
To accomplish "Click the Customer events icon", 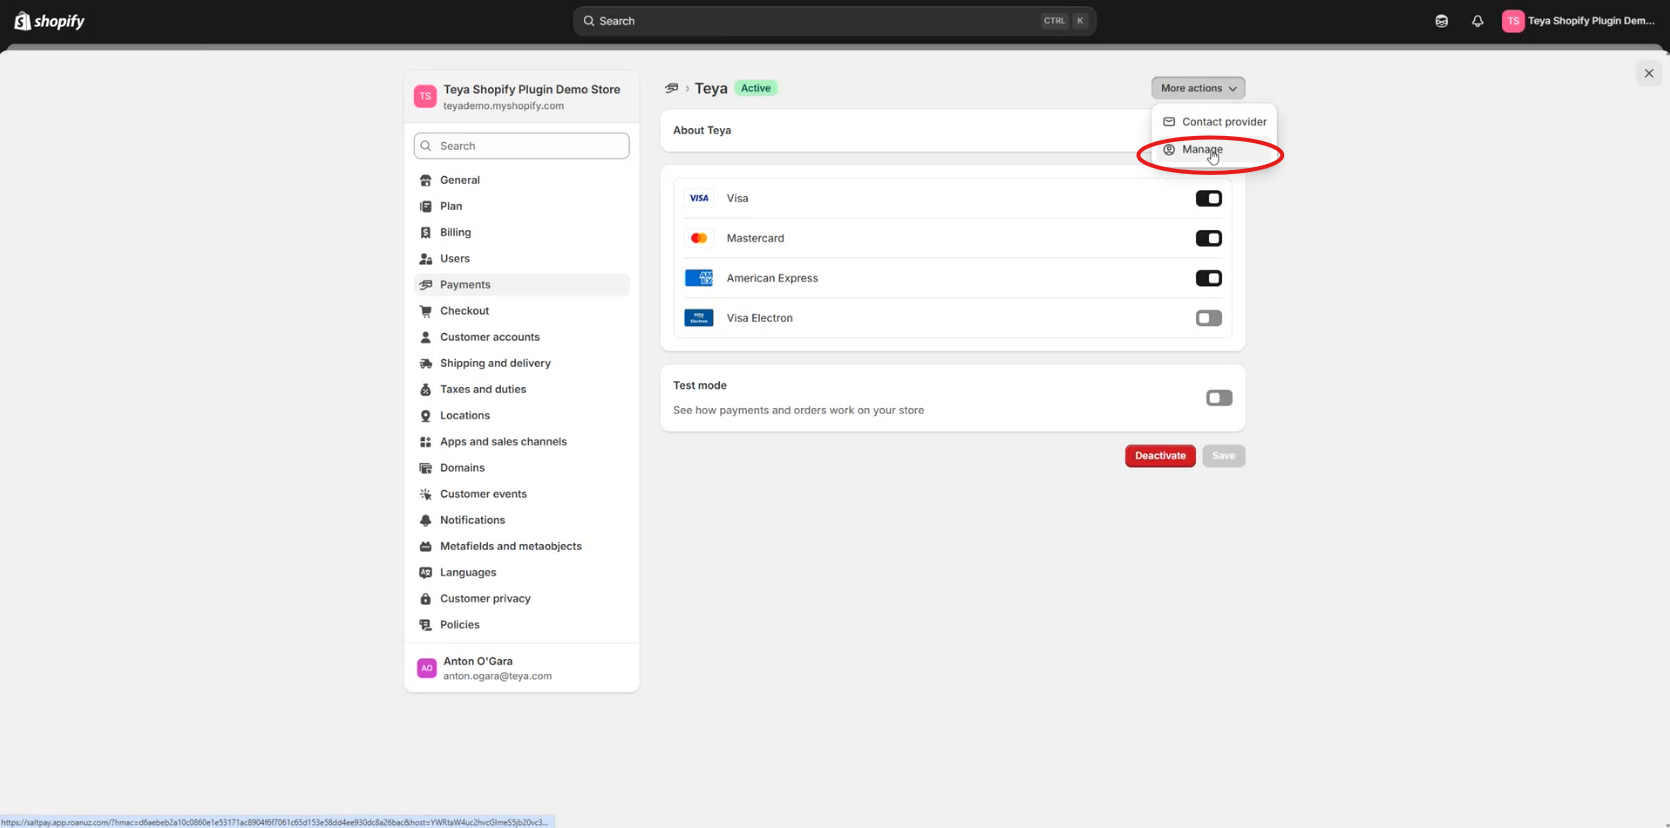I will point(426,494).
